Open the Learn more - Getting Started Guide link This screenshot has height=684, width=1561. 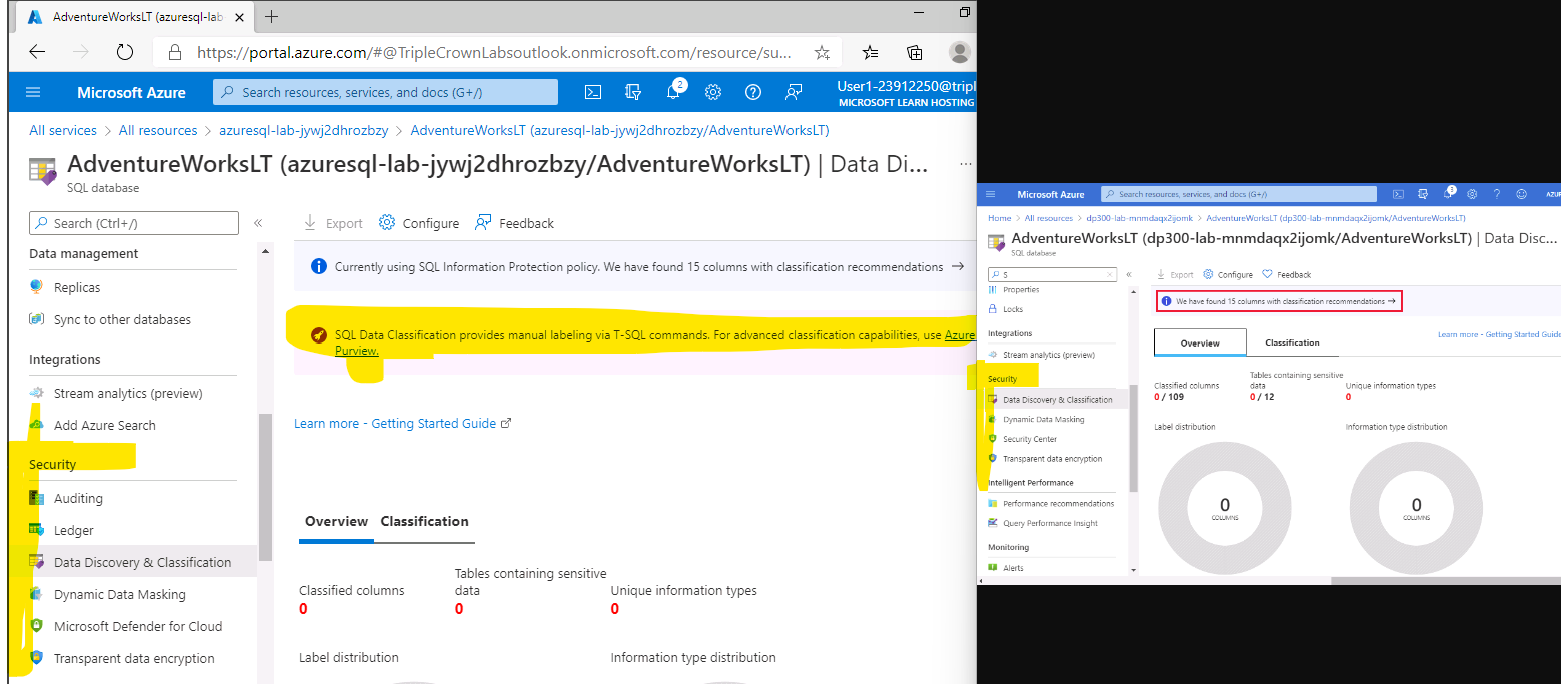point(394,423)
